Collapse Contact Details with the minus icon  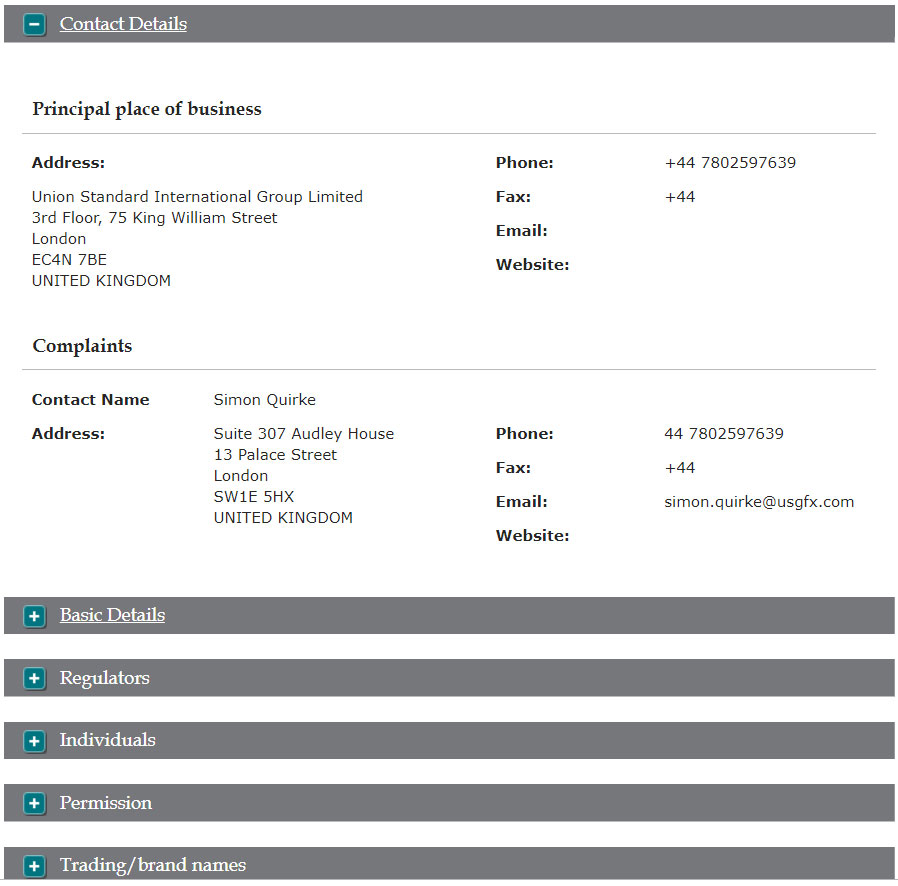34,25
